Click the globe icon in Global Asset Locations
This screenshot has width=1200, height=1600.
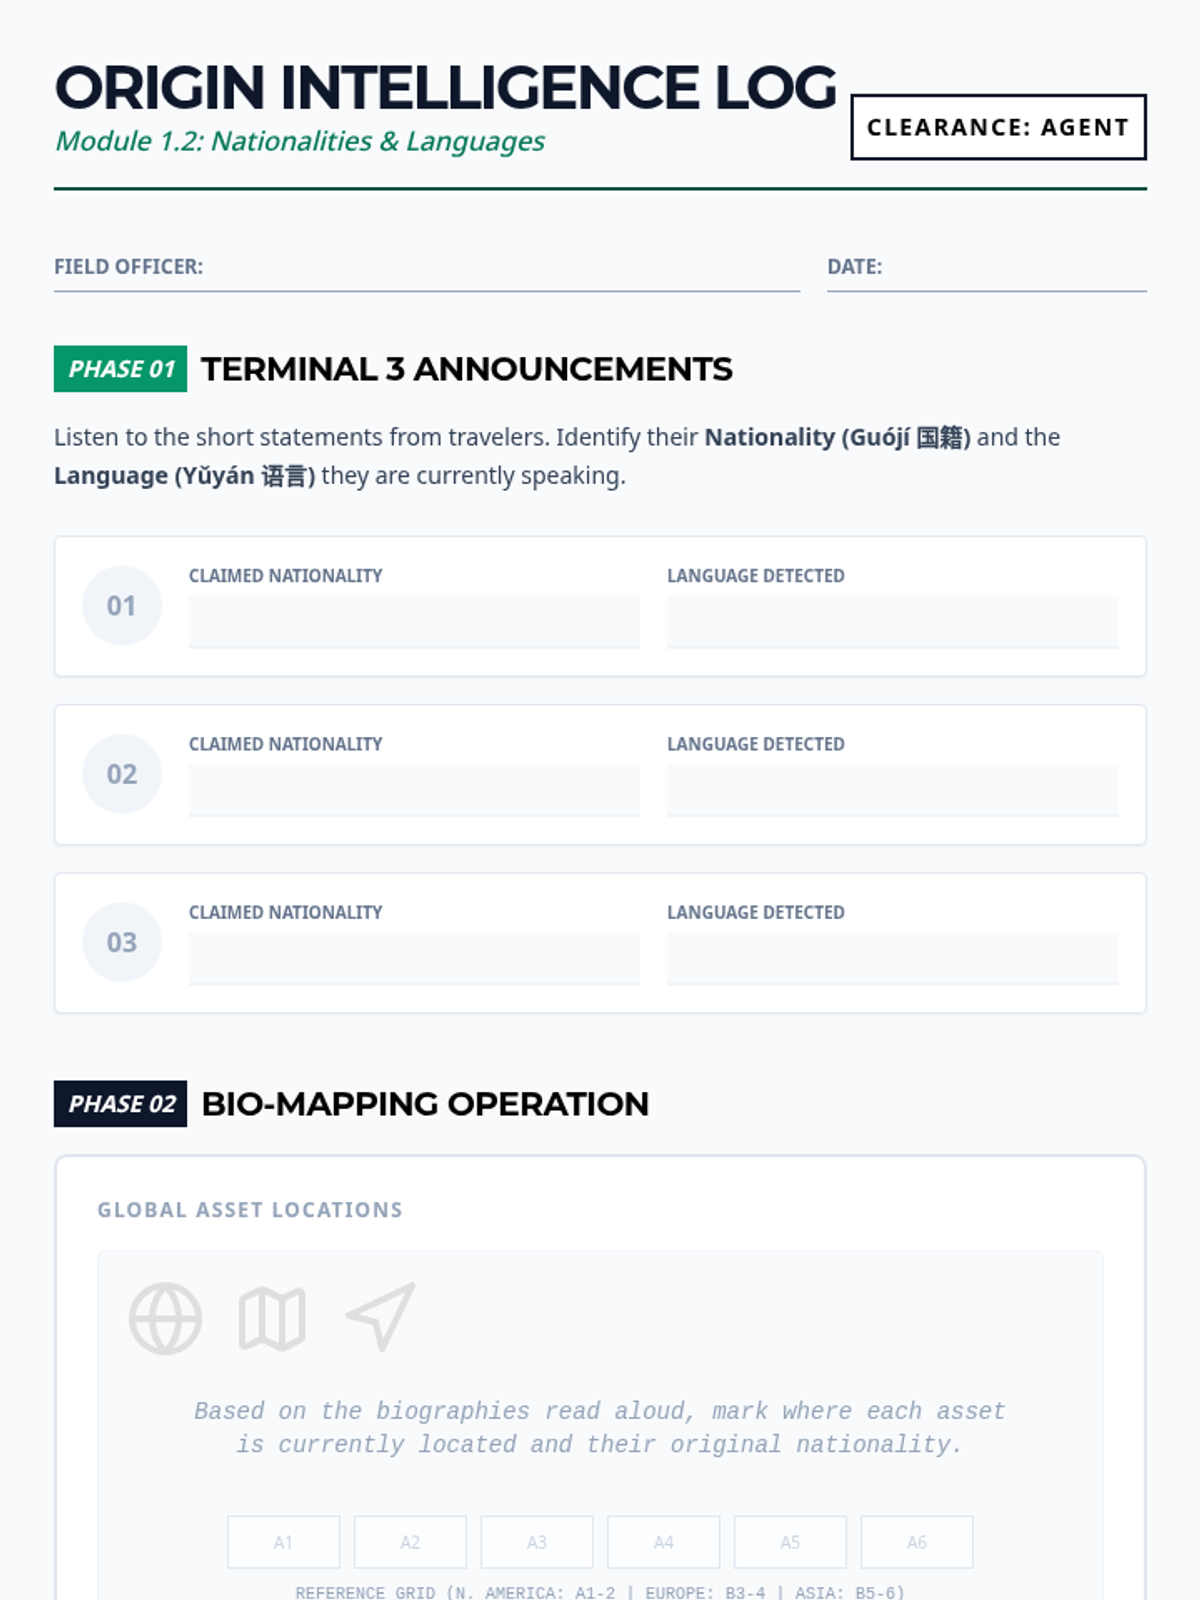point(165,1318)
